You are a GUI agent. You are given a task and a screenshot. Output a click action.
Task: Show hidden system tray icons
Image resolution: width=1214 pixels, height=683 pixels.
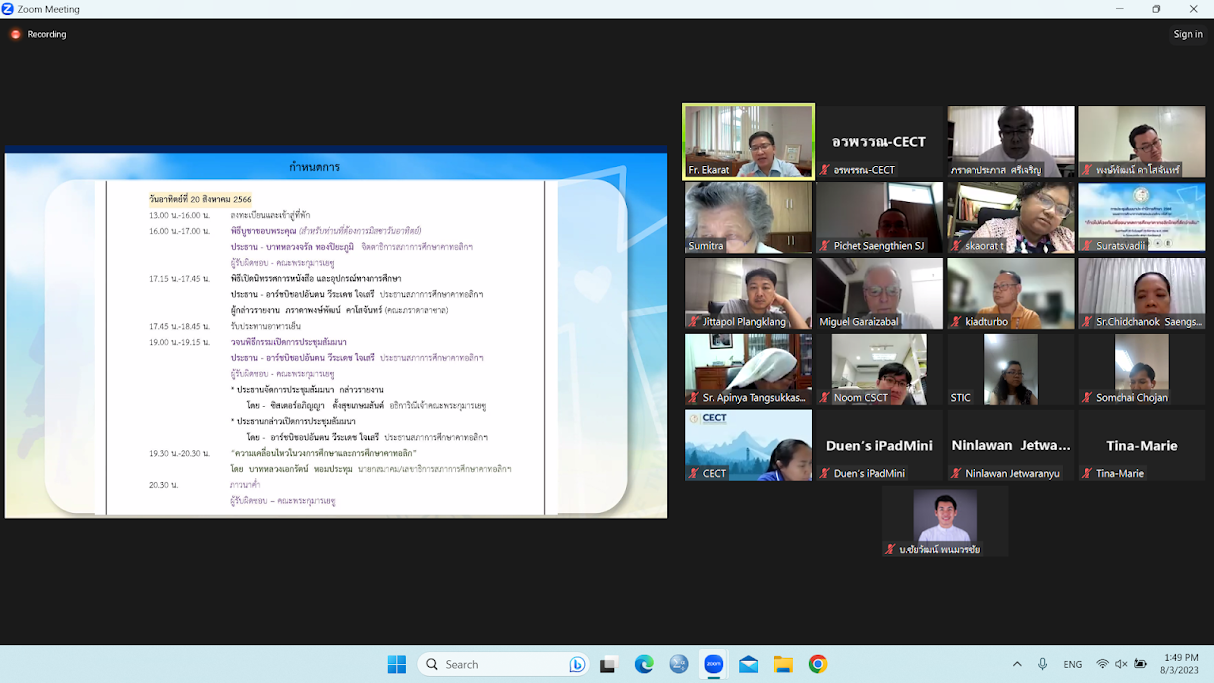click(x=1017, y=664)
